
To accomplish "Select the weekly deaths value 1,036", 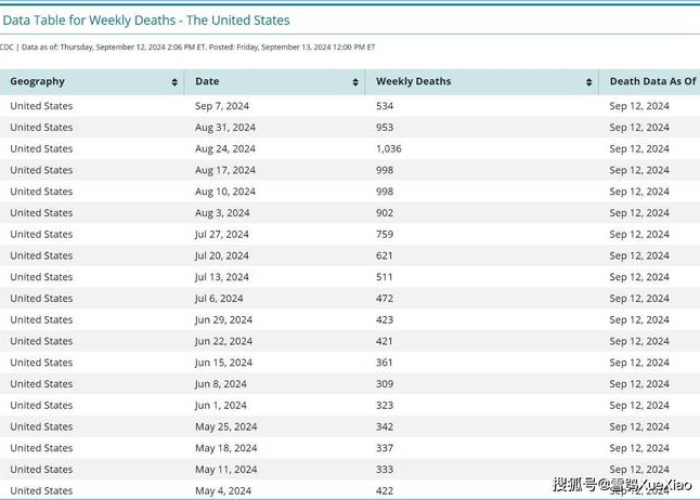I will point(388,149).
